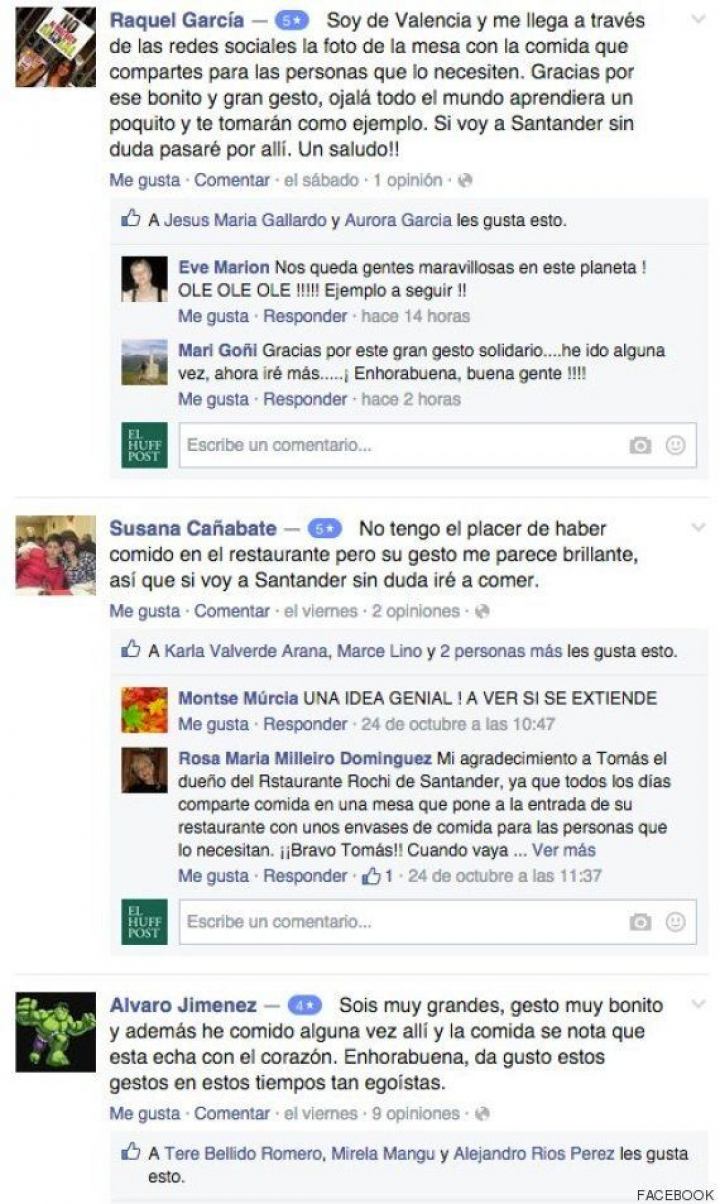Click camera icon in first comment box
This screenshot has width=720, height=1204.
tap(640, 446)
